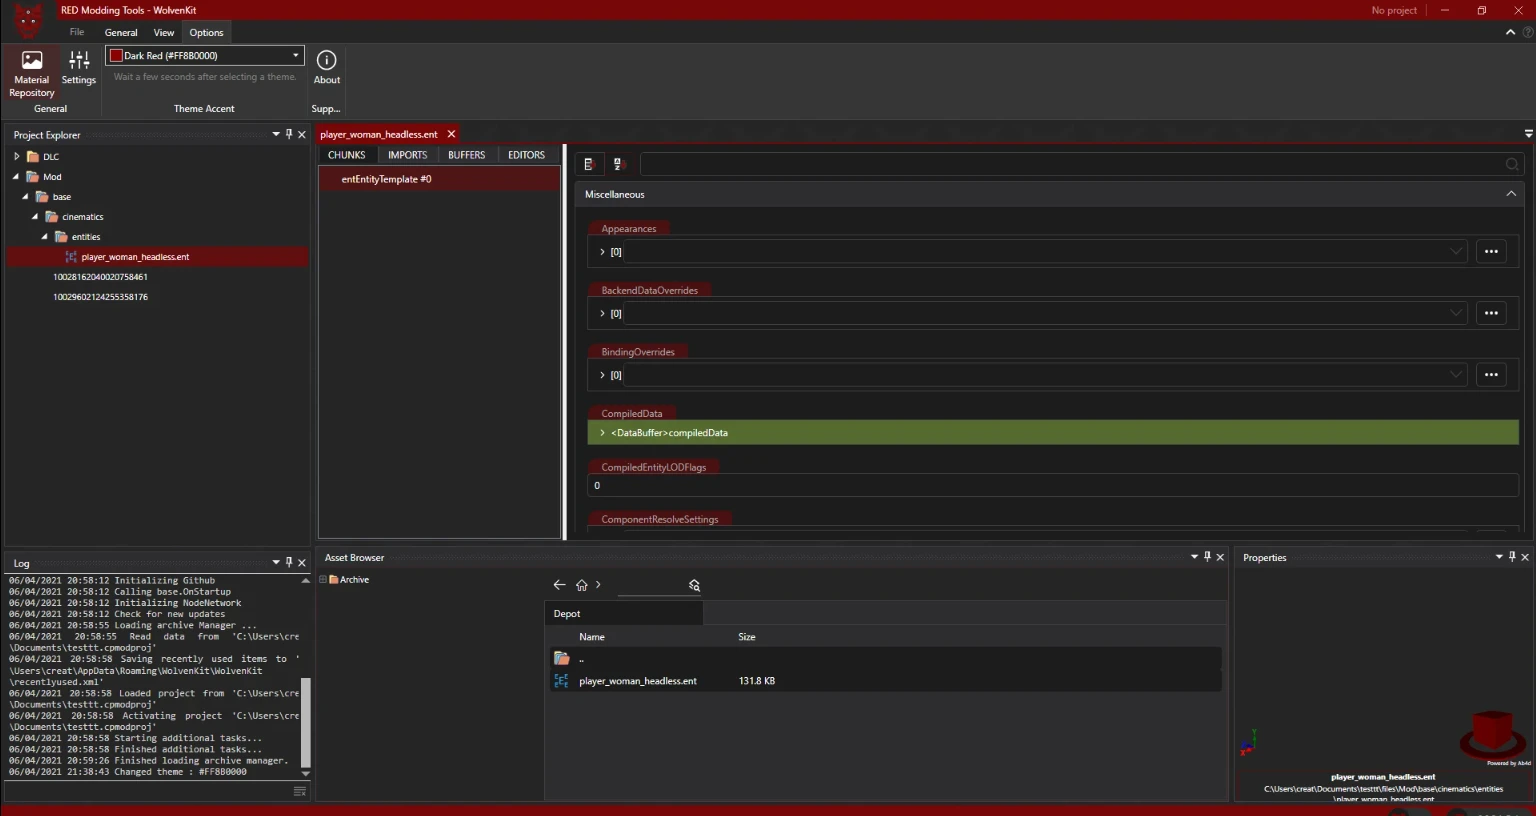Open the BindingOverrides dropdown arrow
1536x816 pixels.
(x=1456, y=375)
